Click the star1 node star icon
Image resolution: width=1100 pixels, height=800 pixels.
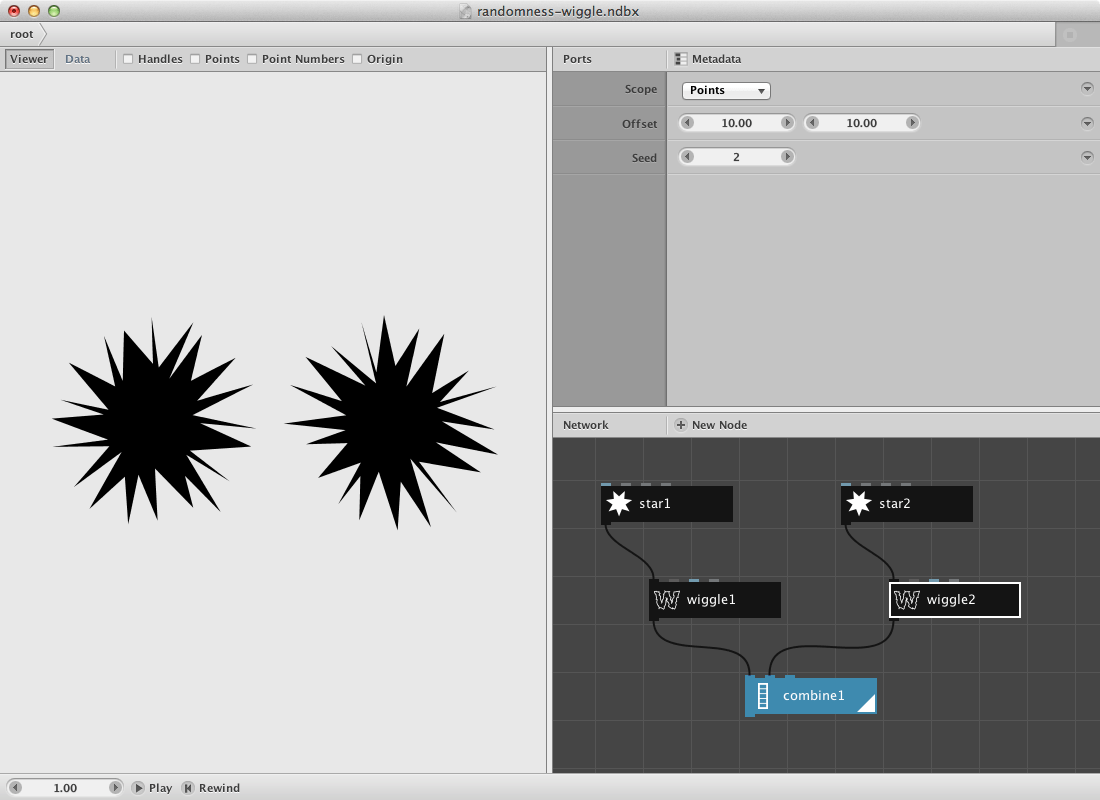(x=619, y=503)
